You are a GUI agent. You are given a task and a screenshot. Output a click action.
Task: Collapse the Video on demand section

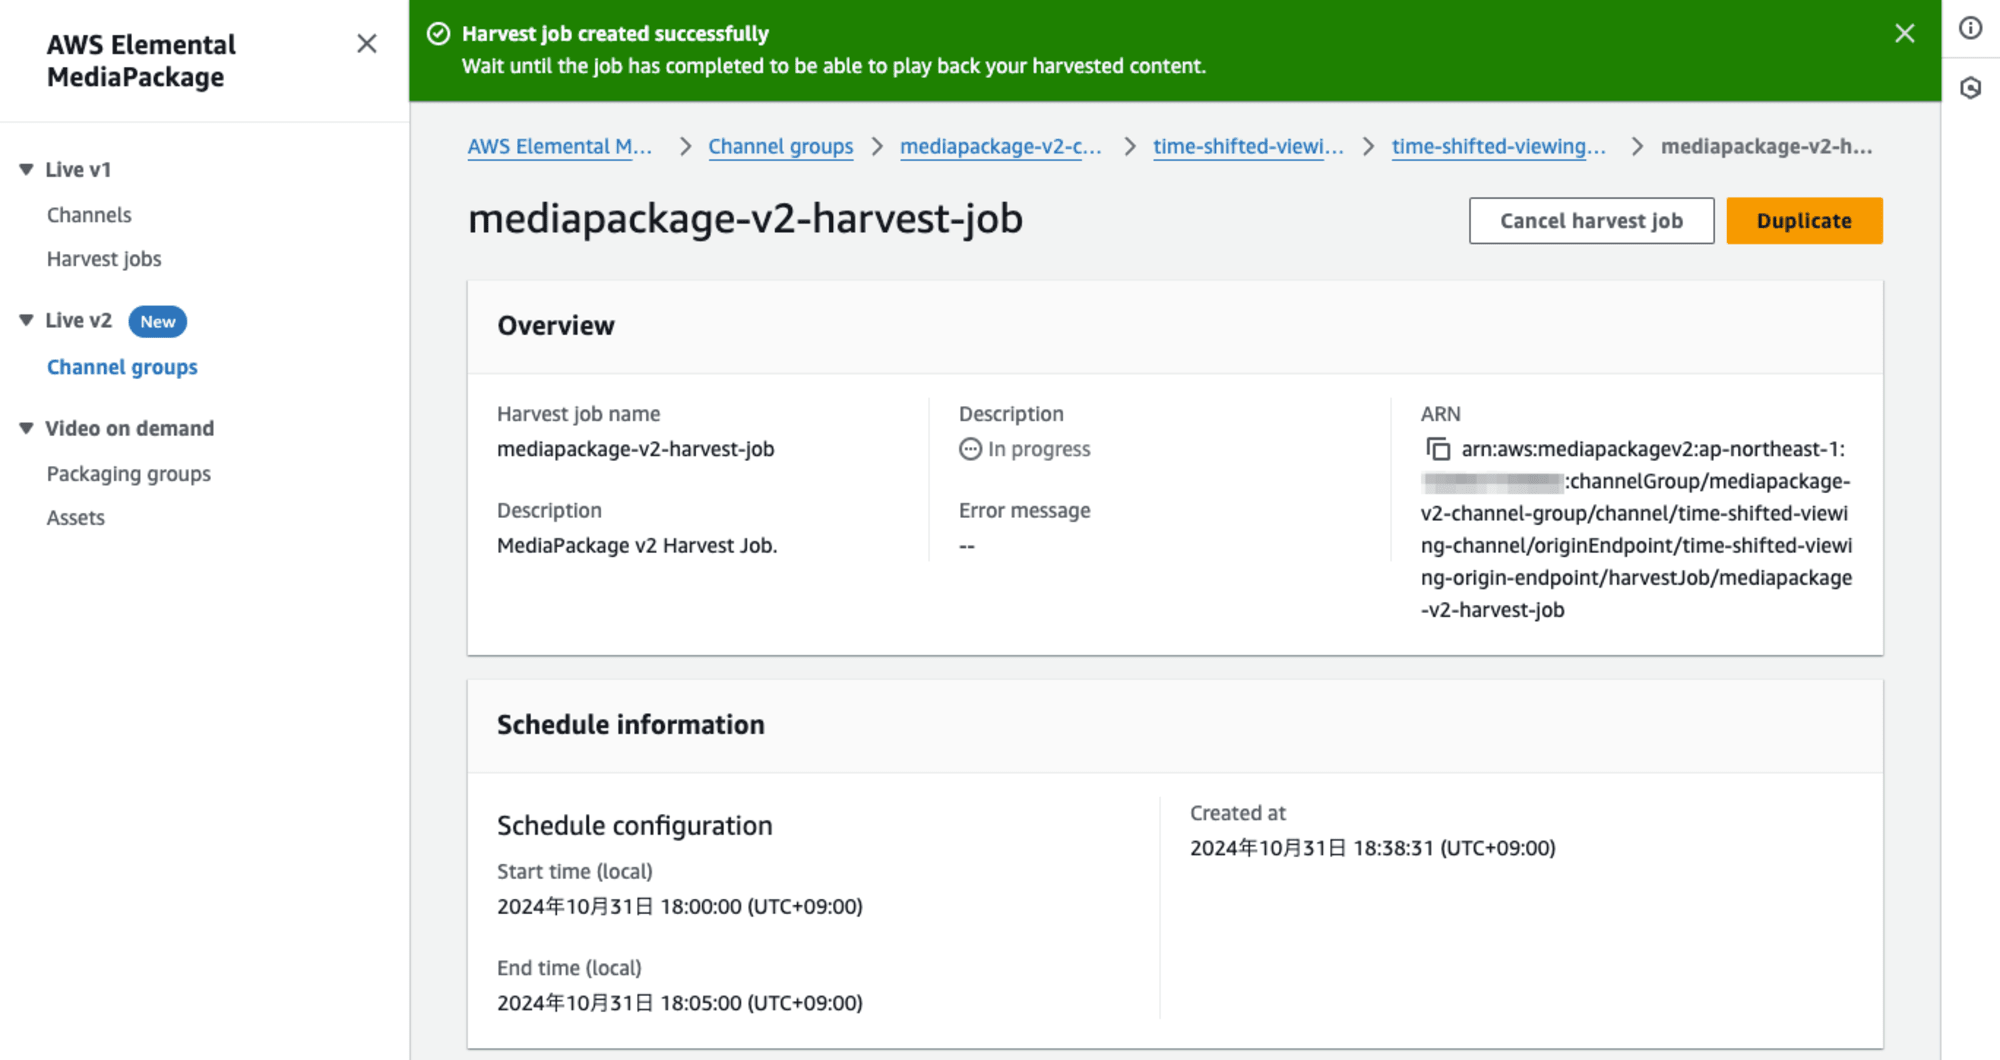pos(27,428)
